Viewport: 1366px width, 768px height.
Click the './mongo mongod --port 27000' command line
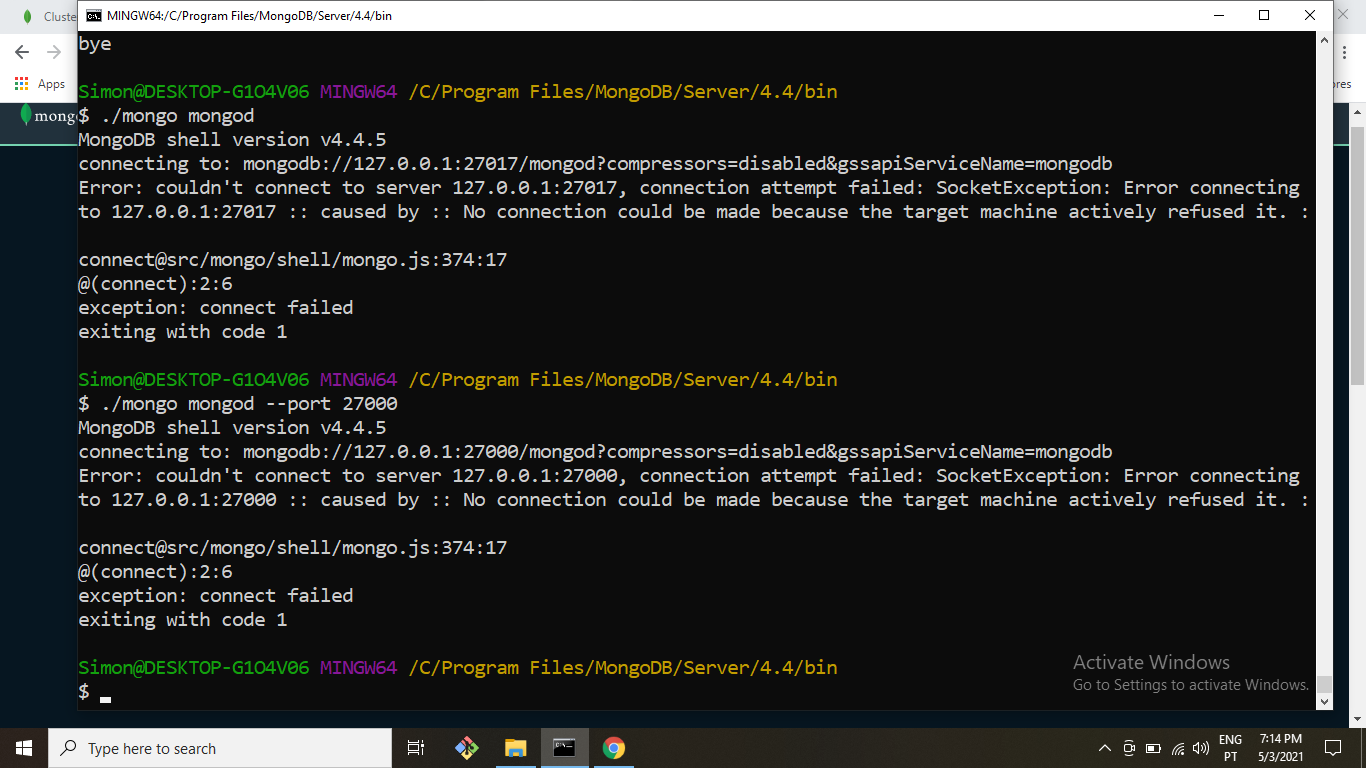(238, 404)
